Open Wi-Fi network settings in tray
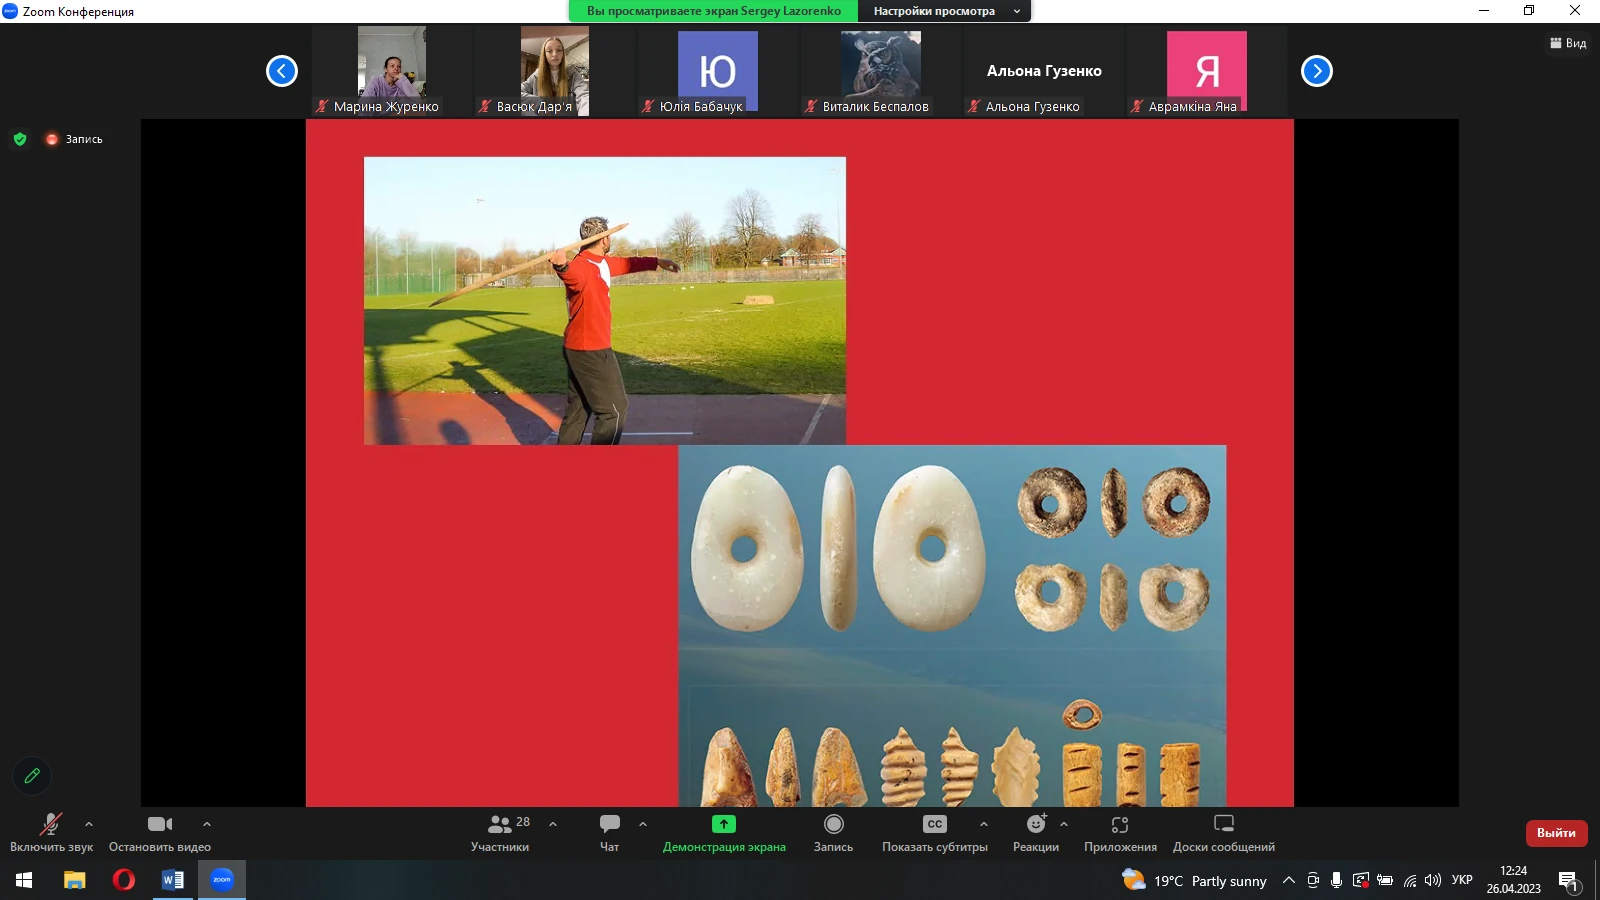1600x900 pixels. pos(1409,880)
